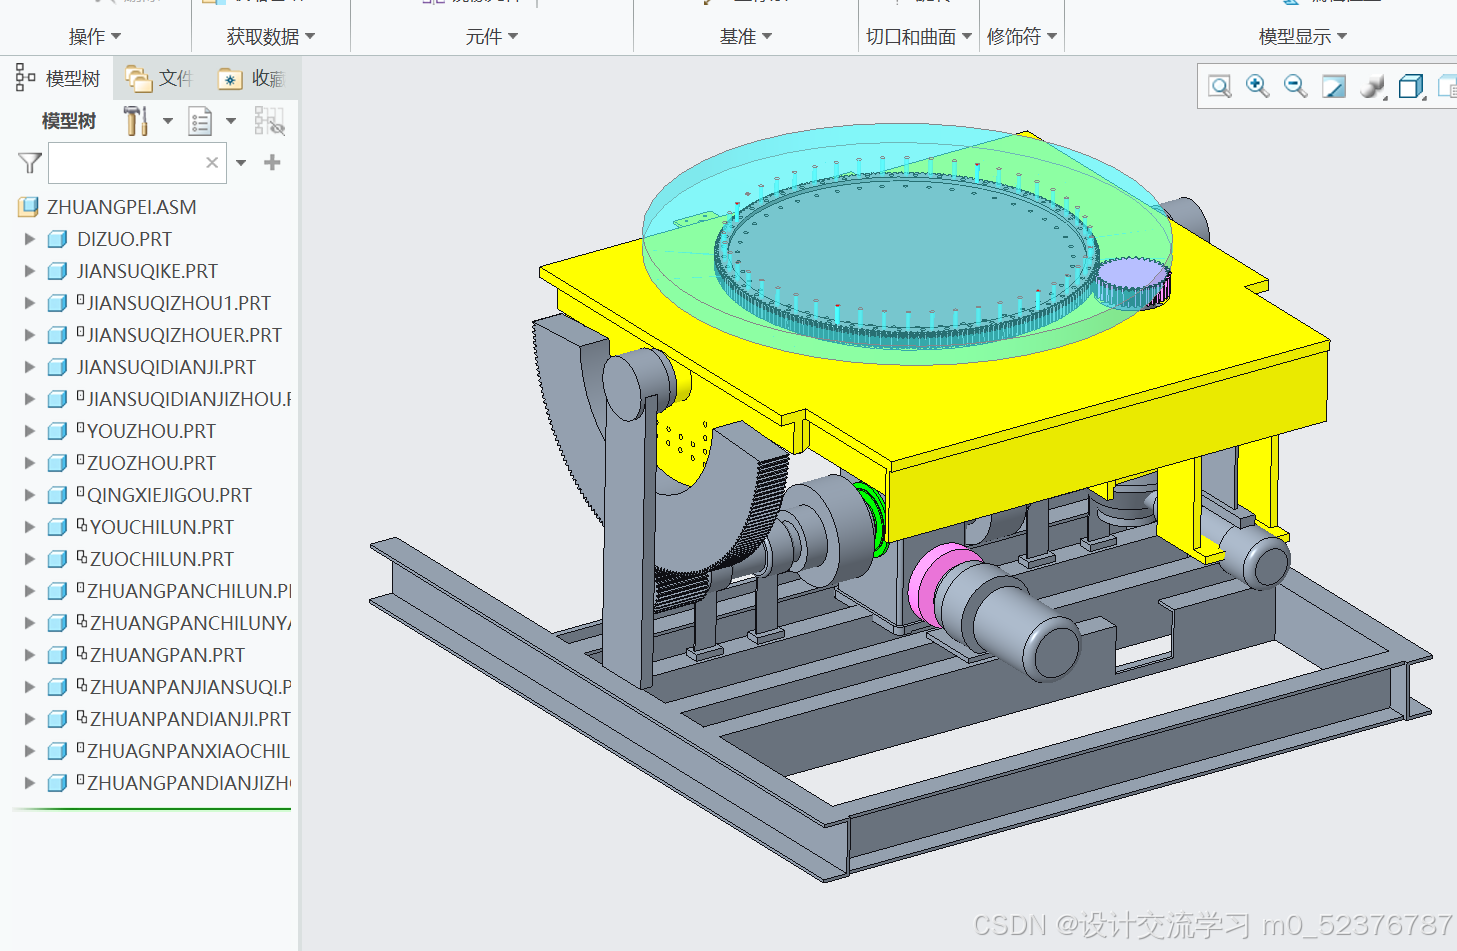Select ZHUAGNPANXIAOCHIL part in tree

click(188, 751)
